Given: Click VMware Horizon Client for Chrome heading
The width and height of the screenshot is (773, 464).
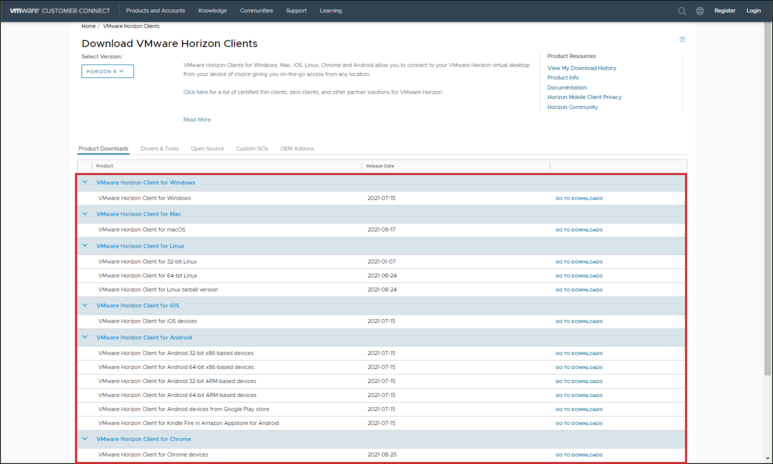Looking at the screenshot, I should (x=143, y=439).
